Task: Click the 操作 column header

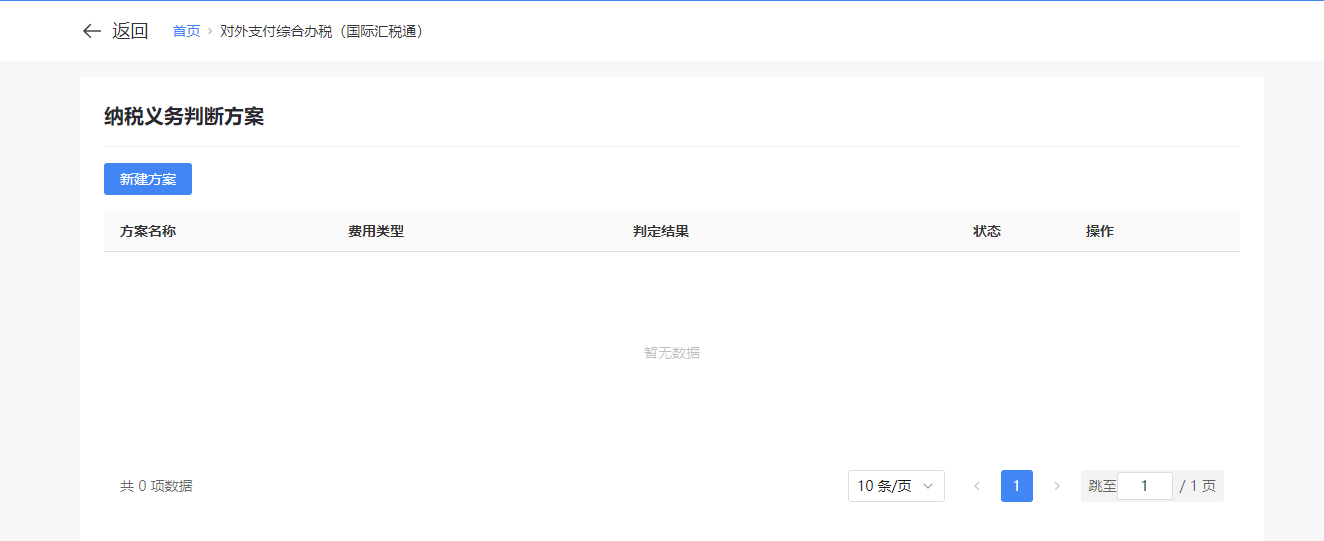Action: point(1100,231)
